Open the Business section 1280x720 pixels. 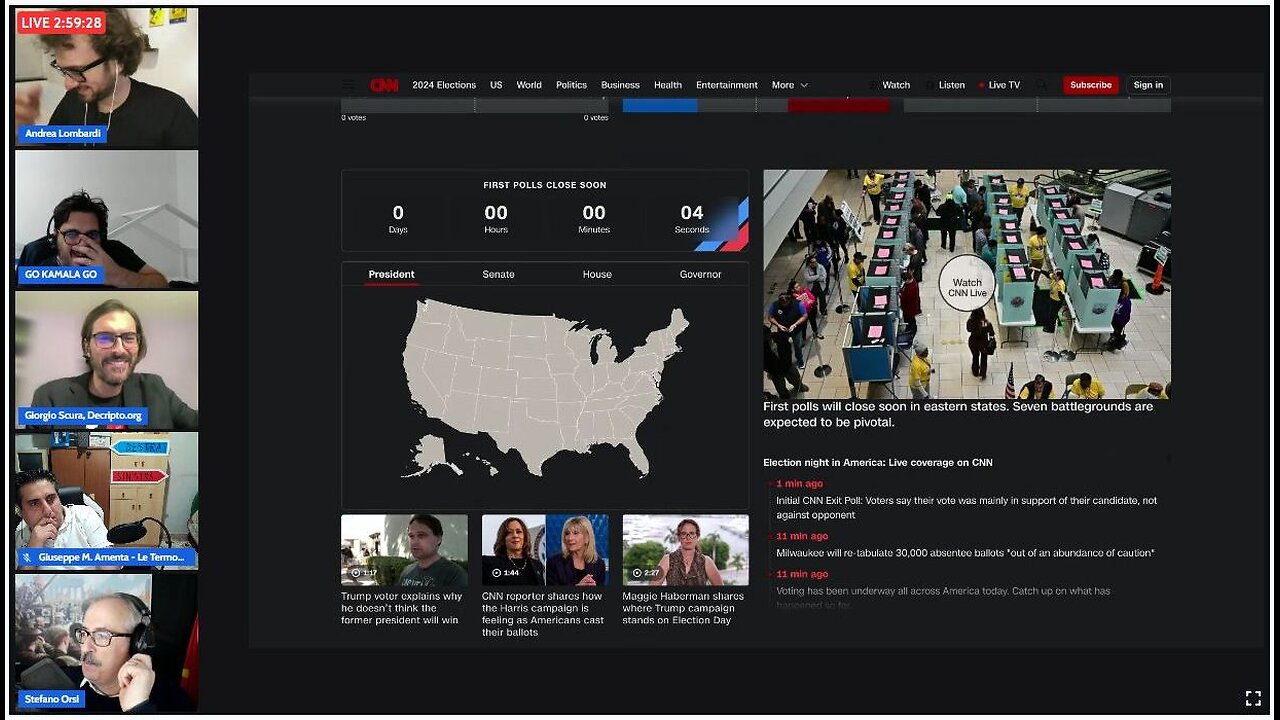[x=620, y=85]
